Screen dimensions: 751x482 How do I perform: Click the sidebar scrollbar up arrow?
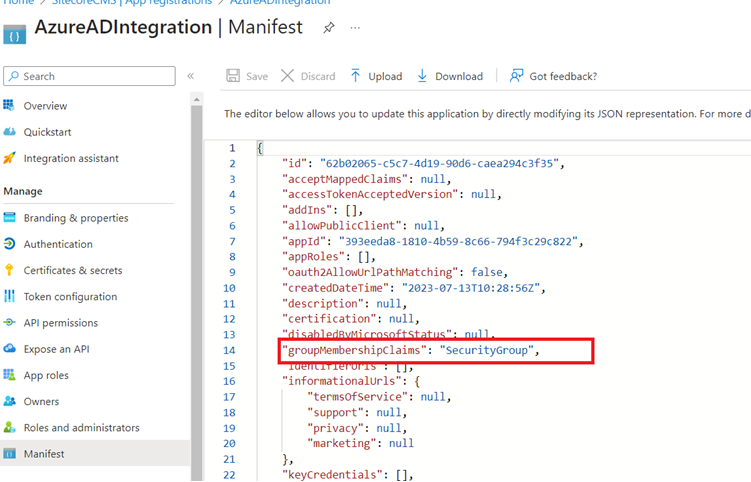click(x=196, y=100)
